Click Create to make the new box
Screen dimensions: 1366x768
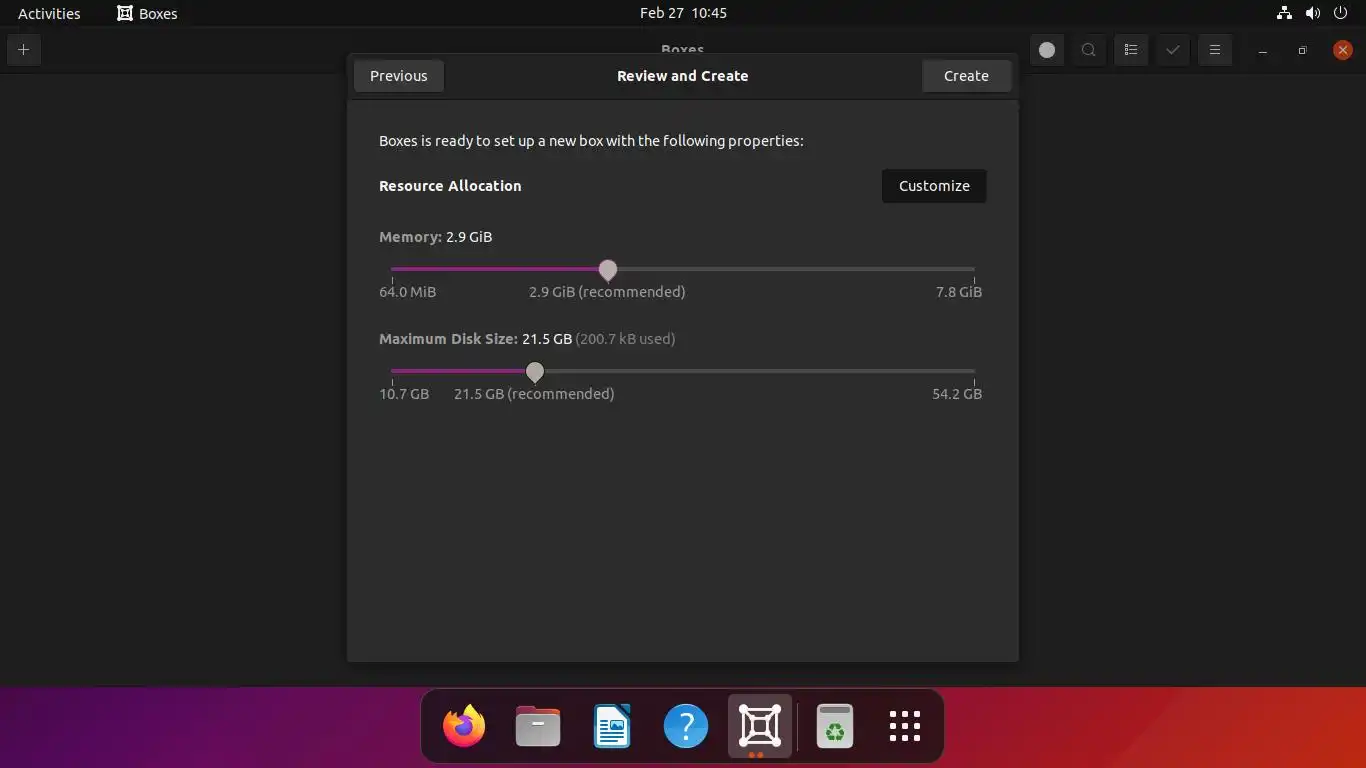[x=966, y=76]
